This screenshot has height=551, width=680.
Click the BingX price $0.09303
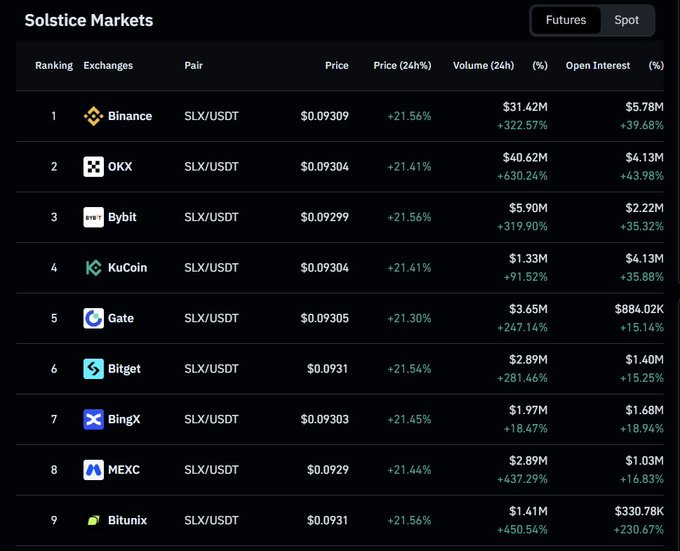click(324, 419)
